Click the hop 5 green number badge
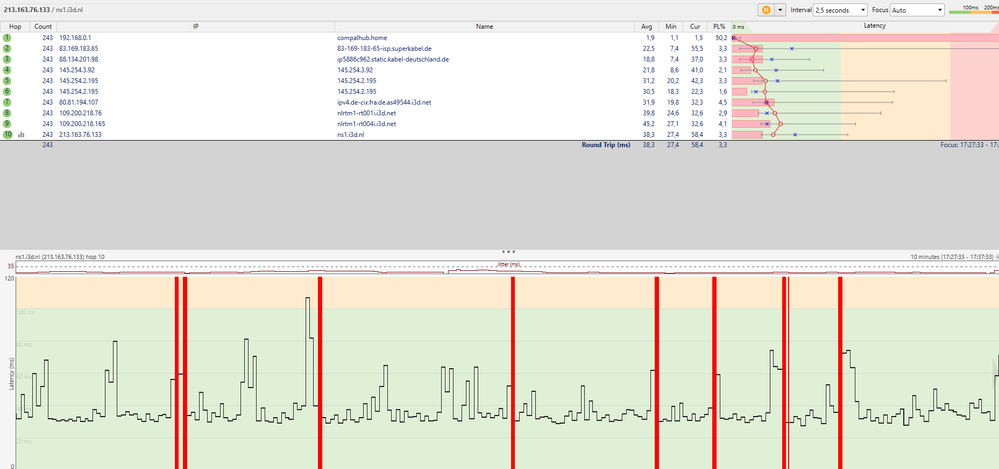Screen dimensions: 999x469 tap(7, 80)
